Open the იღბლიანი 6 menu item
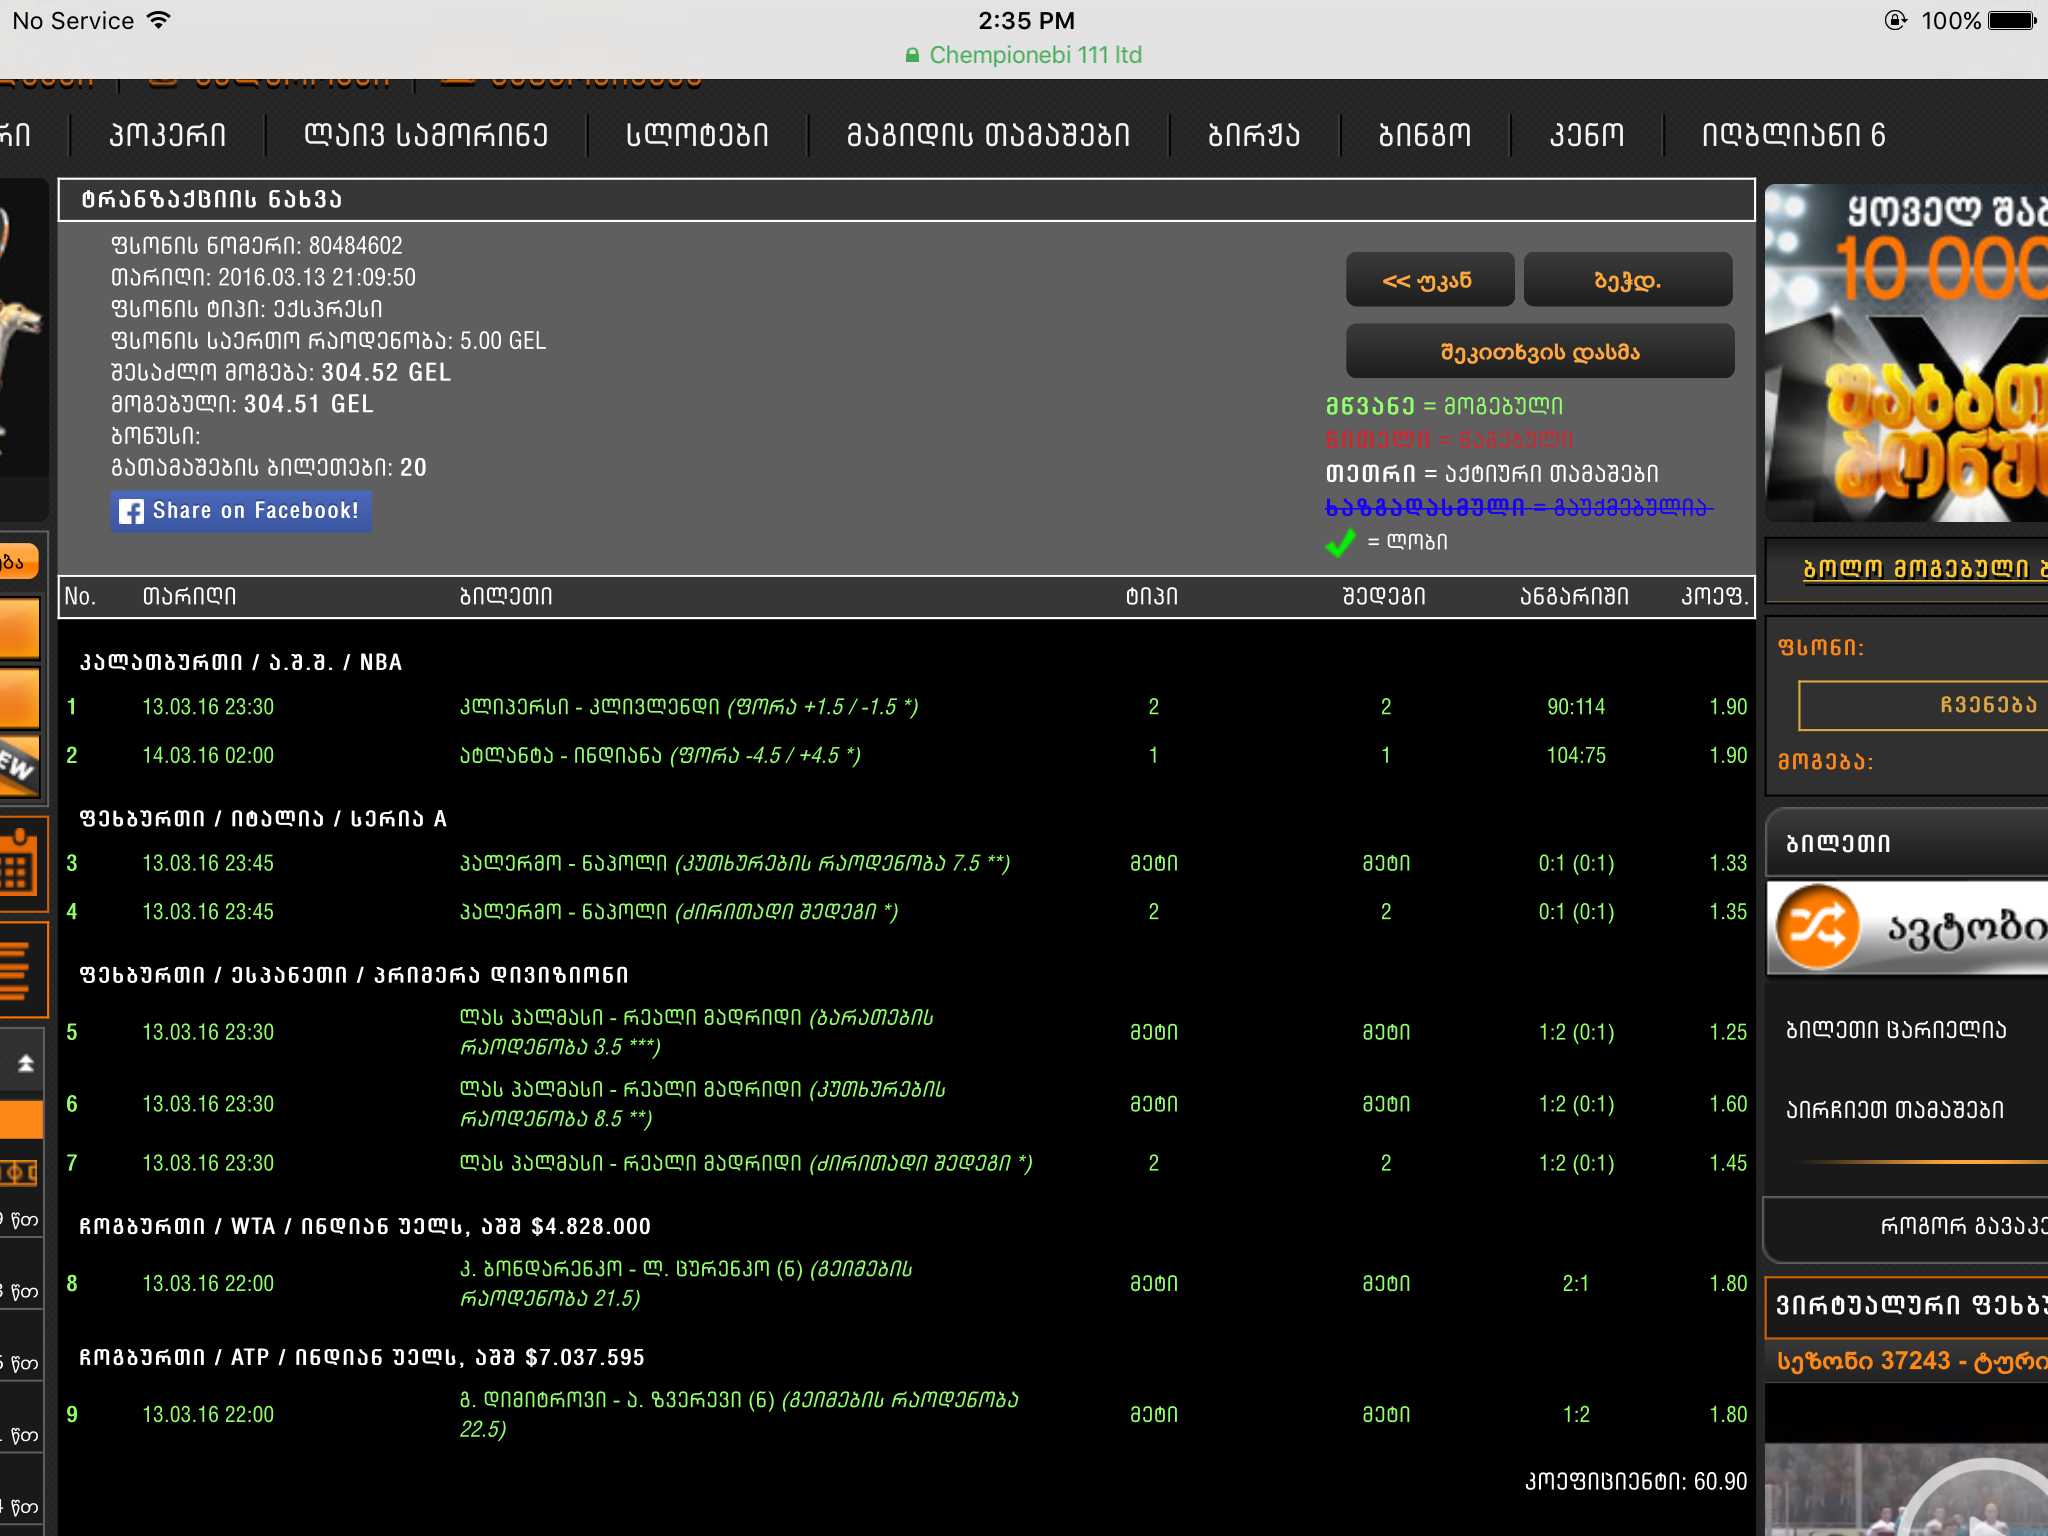 1793,135
